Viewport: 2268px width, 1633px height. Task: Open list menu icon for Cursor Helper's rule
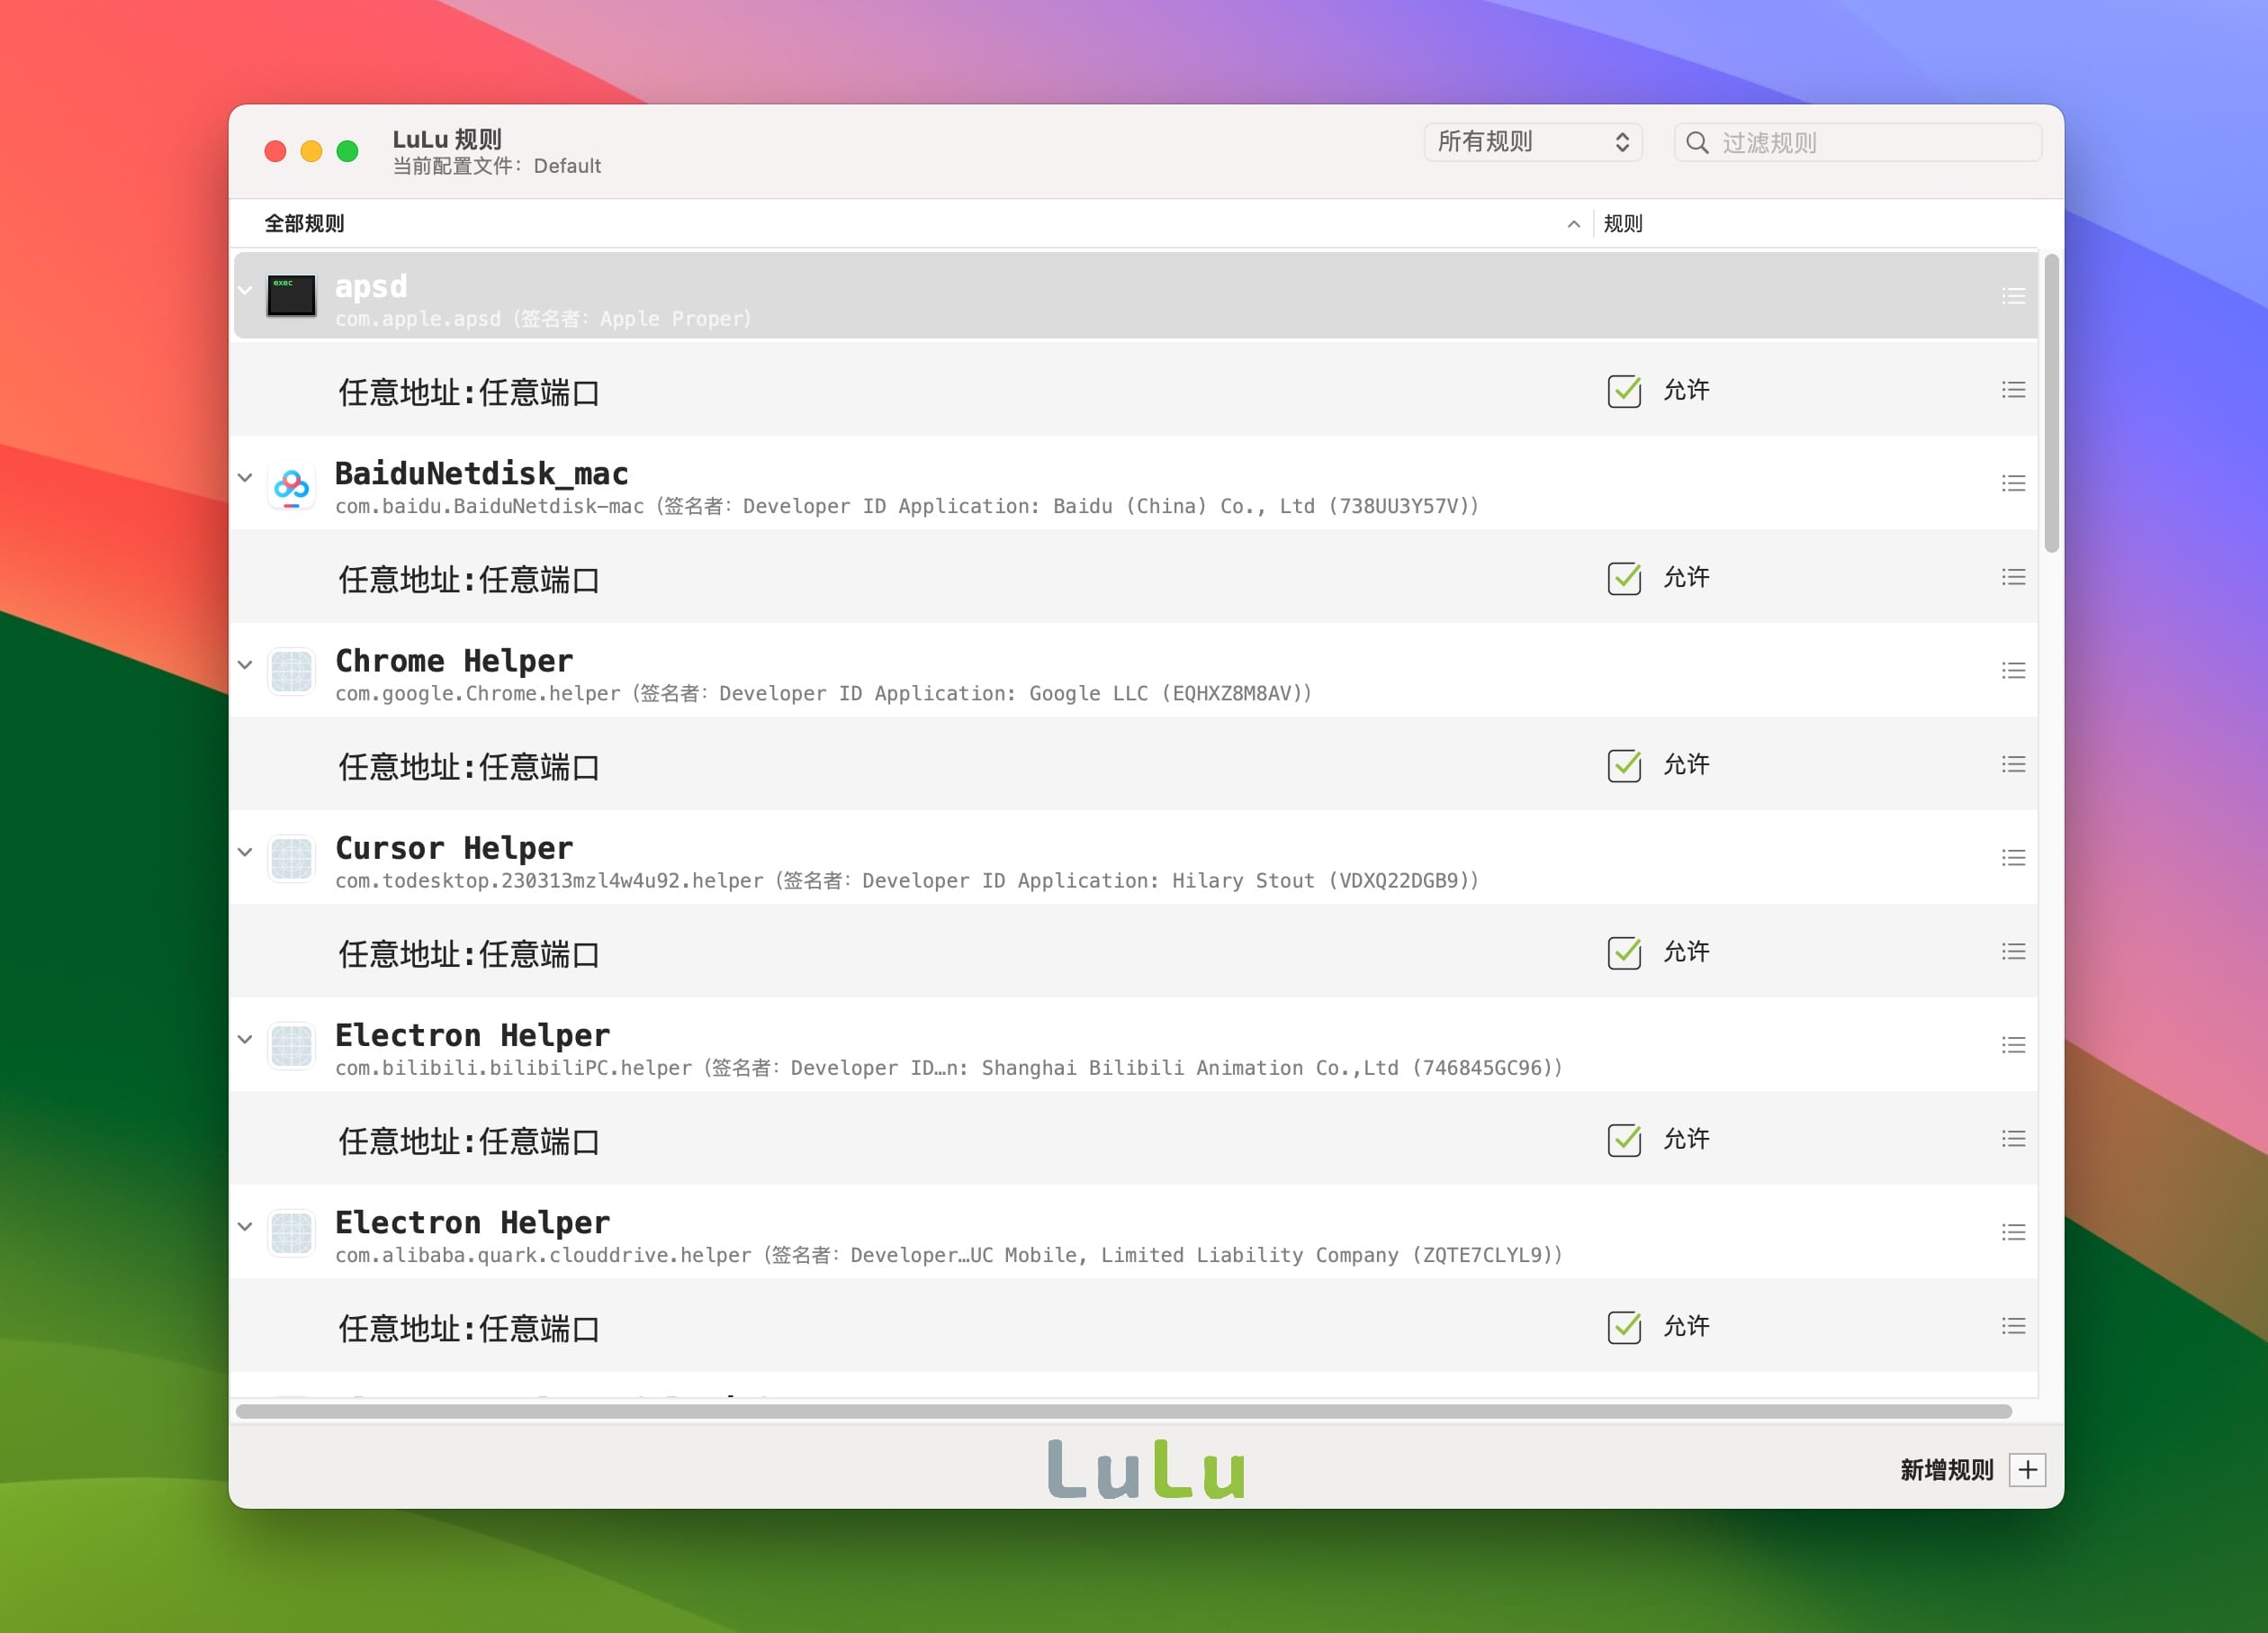tap(2013, 951)
